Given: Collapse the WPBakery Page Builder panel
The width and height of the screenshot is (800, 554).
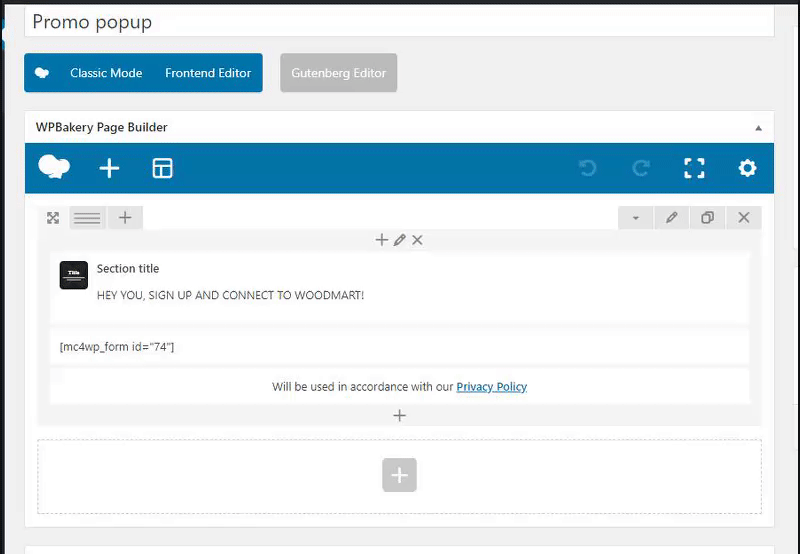Looking at the screenshot, I should 758,128.
